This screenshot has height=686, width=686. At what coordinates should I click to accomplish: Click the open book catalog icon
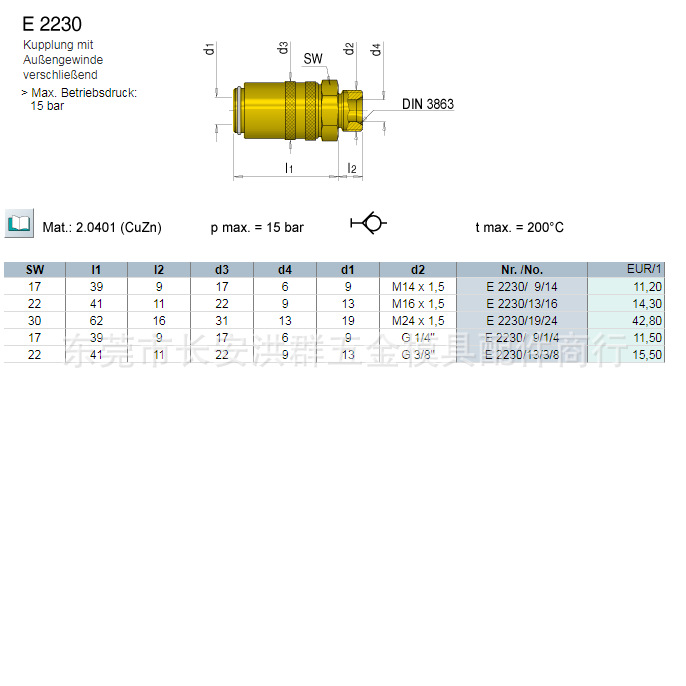click(19, 224)
